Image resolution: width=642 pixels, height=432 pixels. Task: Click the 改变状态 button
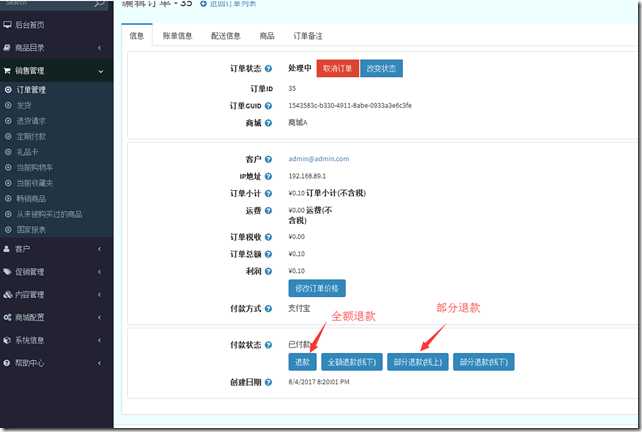coord(381,68)
